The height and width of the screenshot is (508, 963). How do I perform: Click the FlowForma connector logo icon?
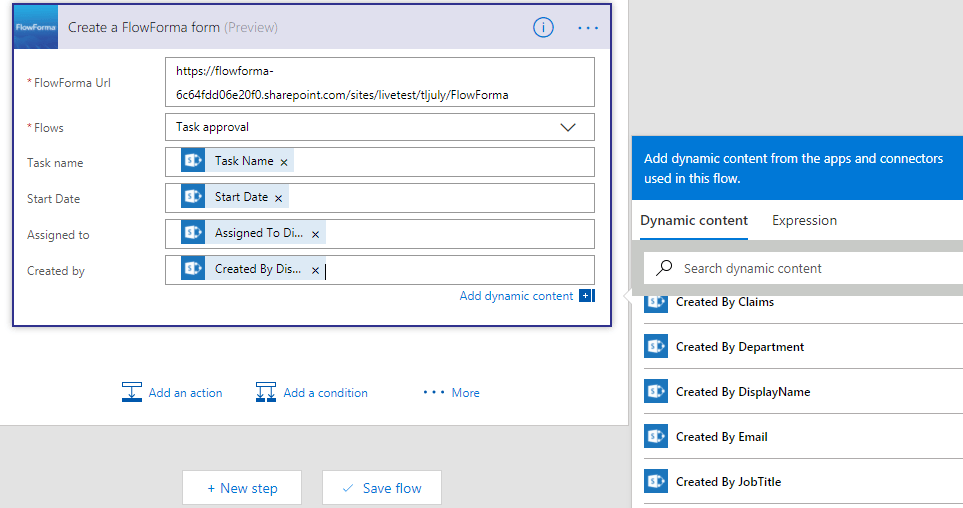coord(36,27)
